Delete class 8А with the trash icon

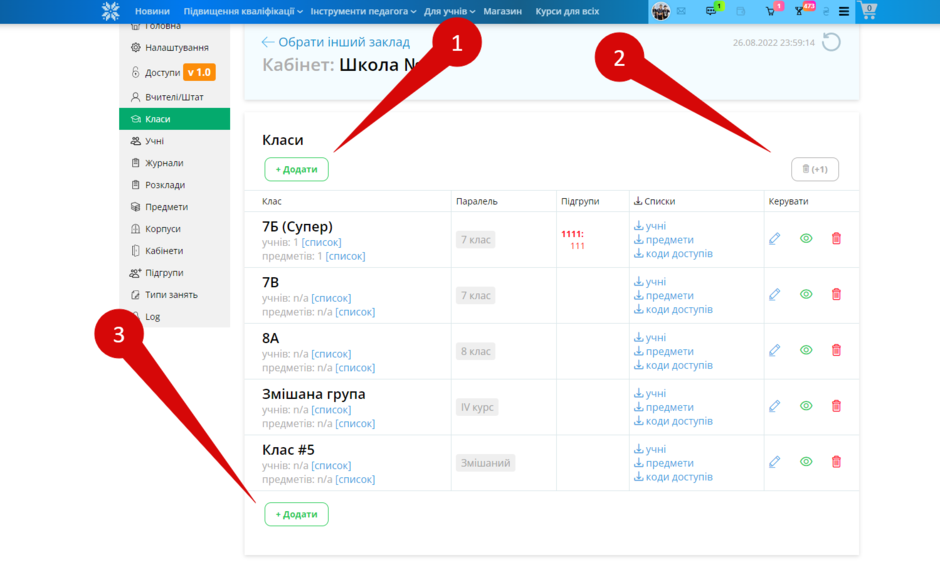(x=836, y=350)
